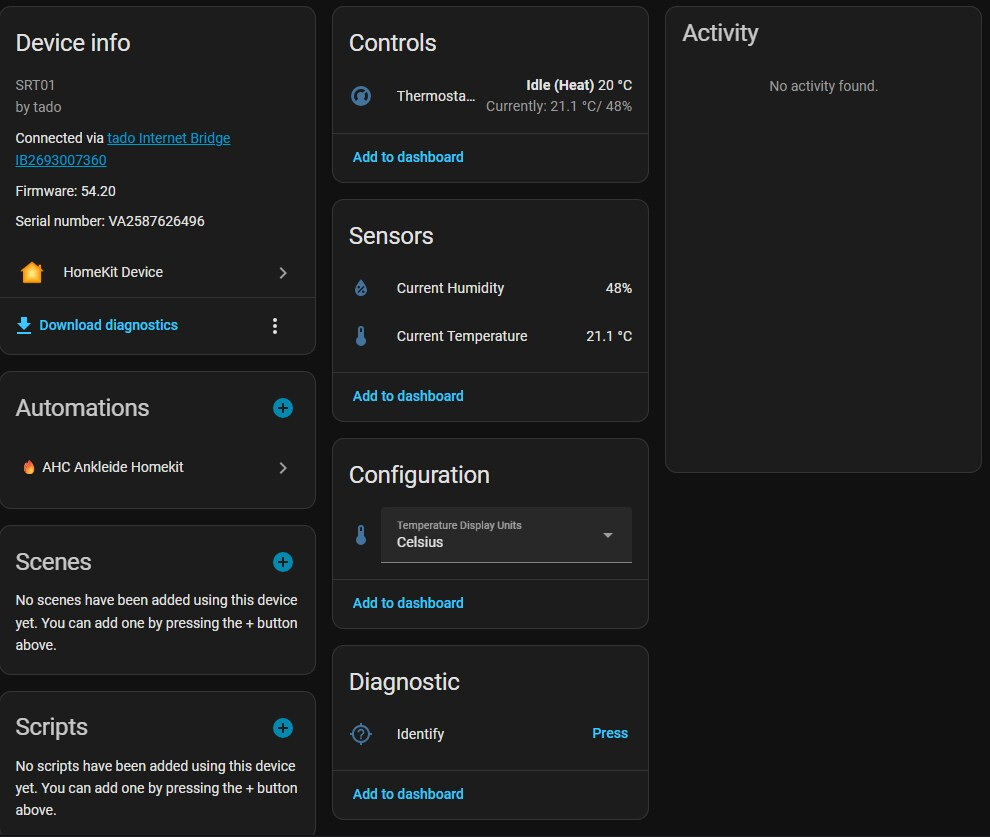The width and height of the screenshot is (990, 837).
Task: Click the Firmware: 54.20 text
Action: click(66, 191)
